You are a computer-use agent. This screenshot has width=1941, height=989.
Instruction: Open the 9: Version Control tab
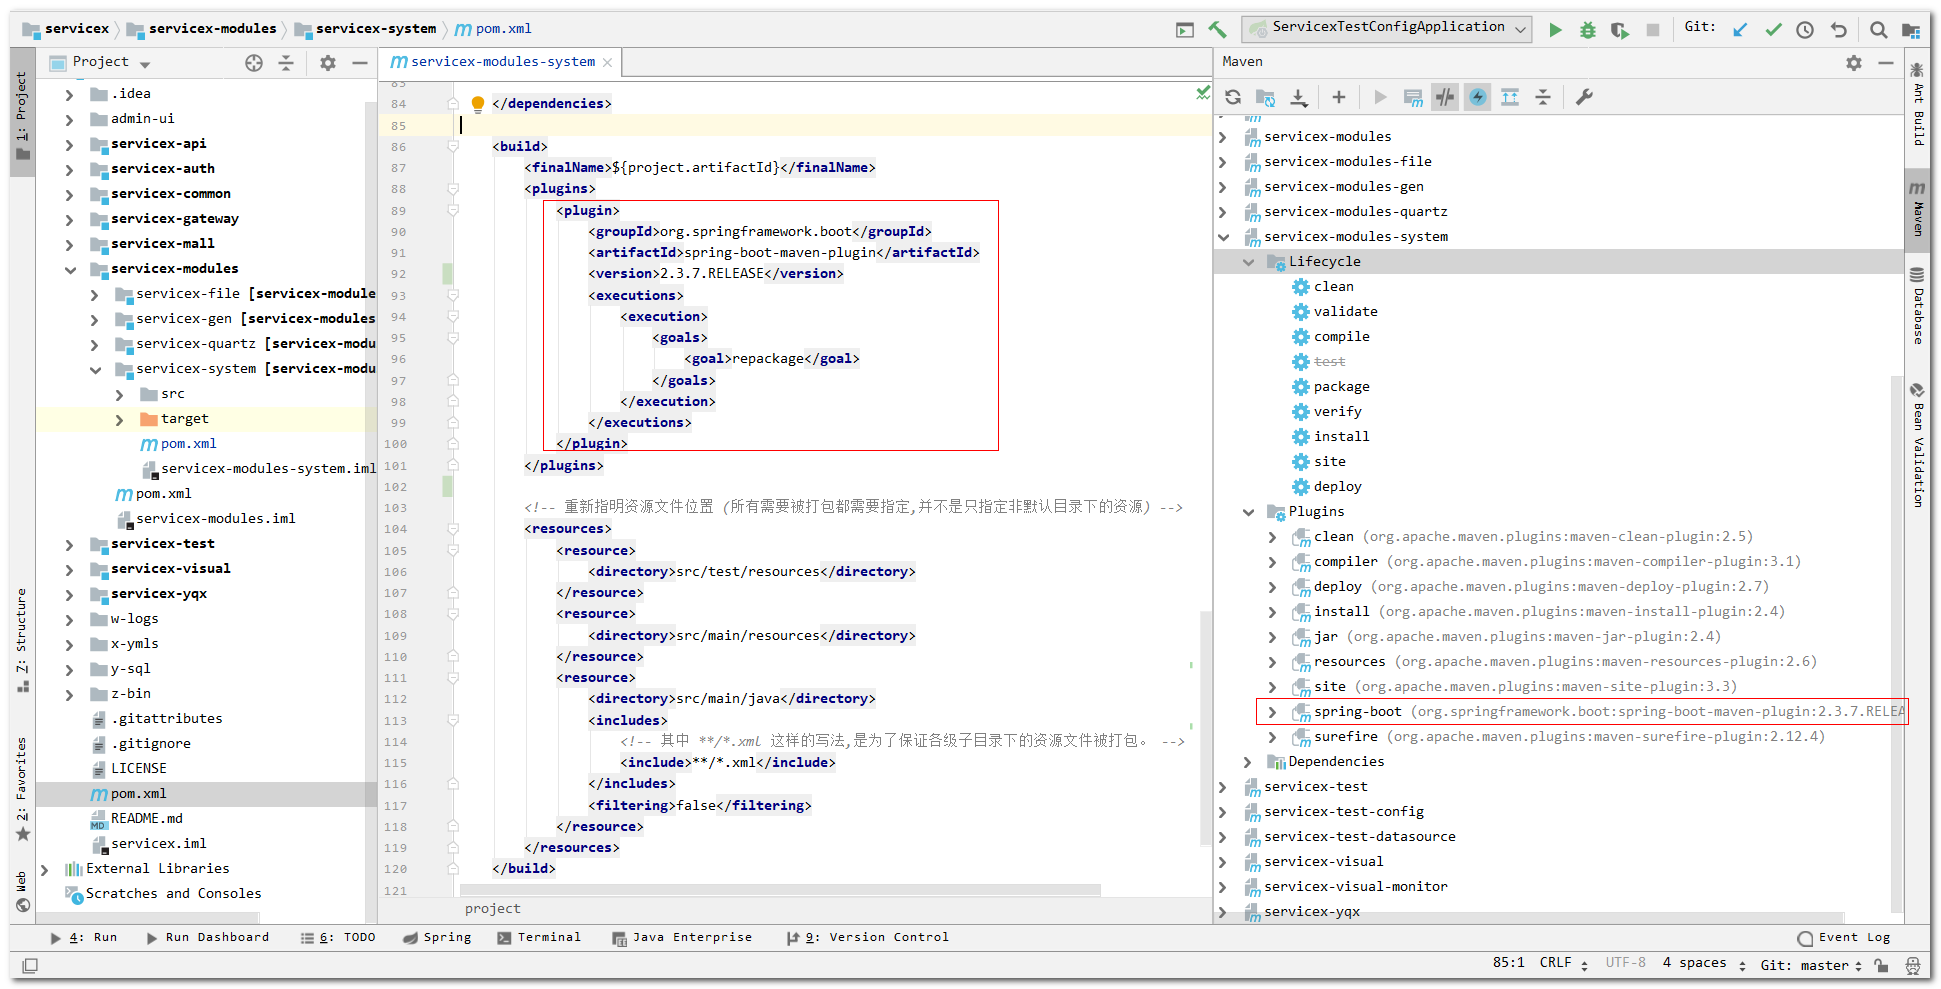pyautogui.click(x=868, y=938)
